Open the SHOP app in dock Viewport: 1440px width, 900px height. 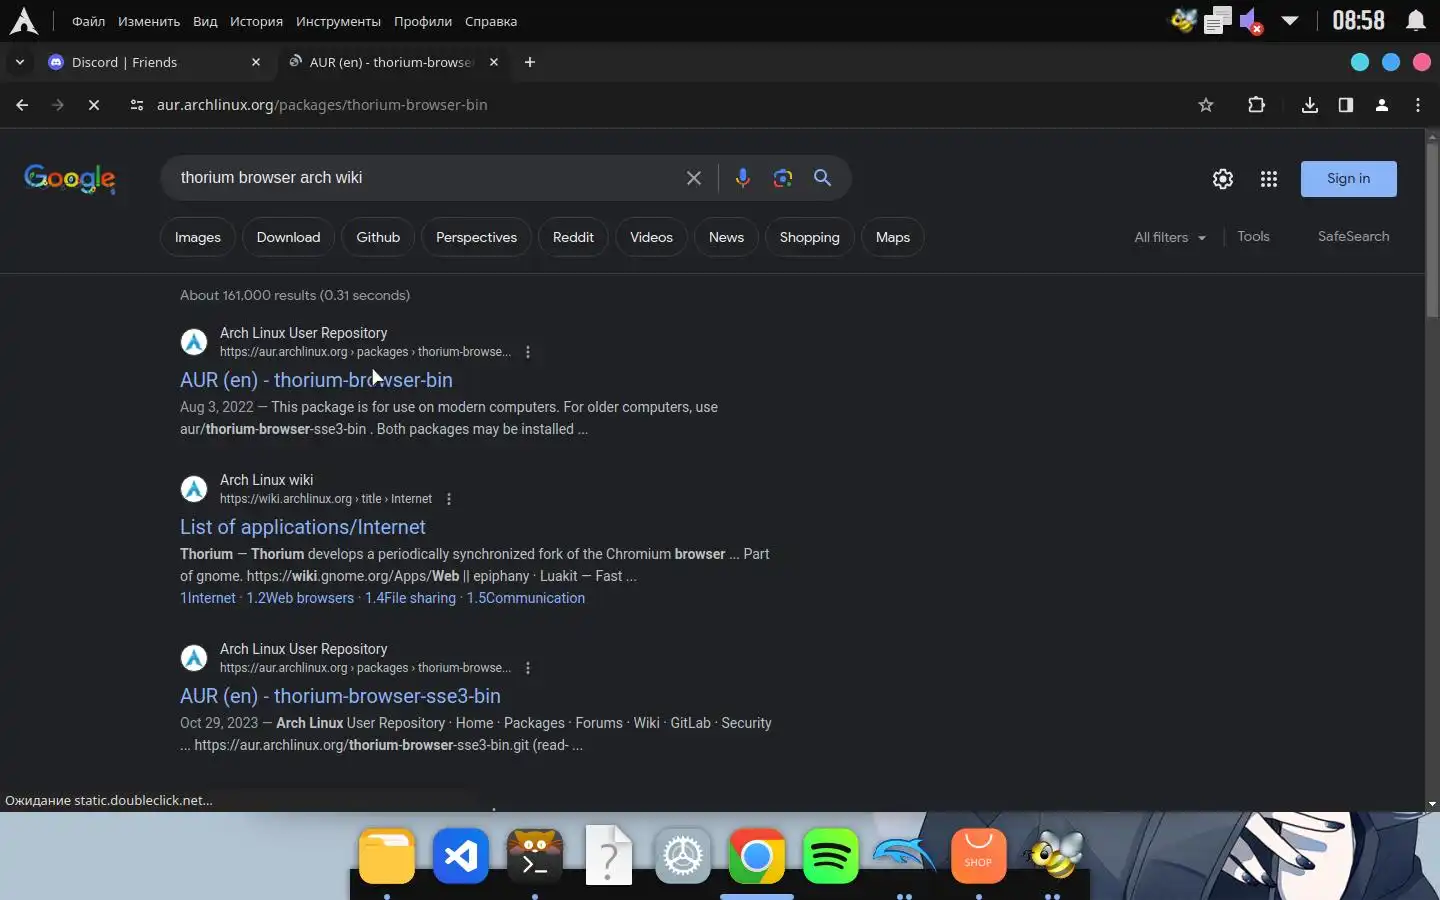coord(979,856)
